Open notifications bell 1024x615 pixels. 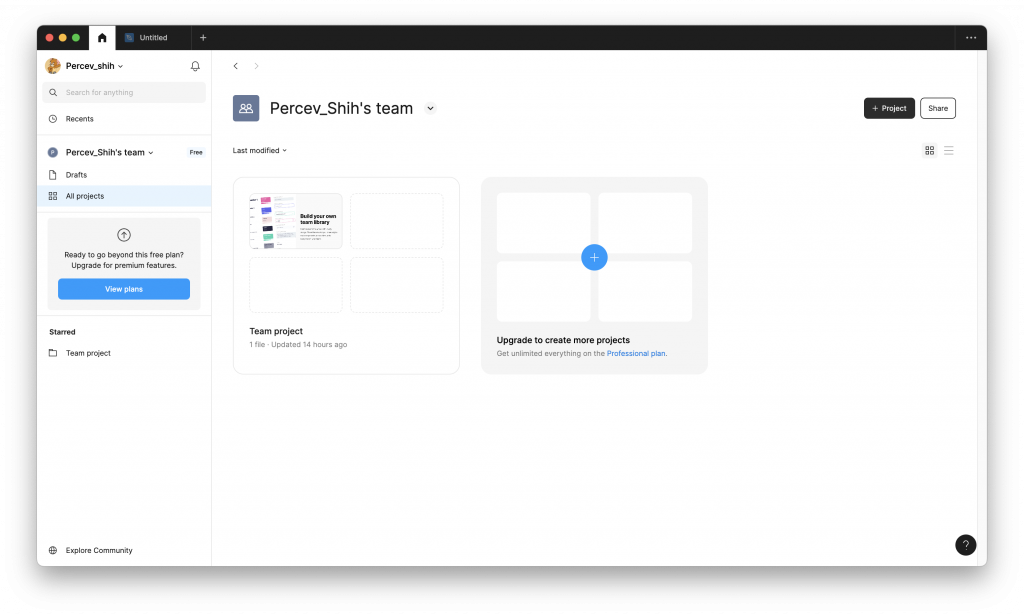coord(195,66)
